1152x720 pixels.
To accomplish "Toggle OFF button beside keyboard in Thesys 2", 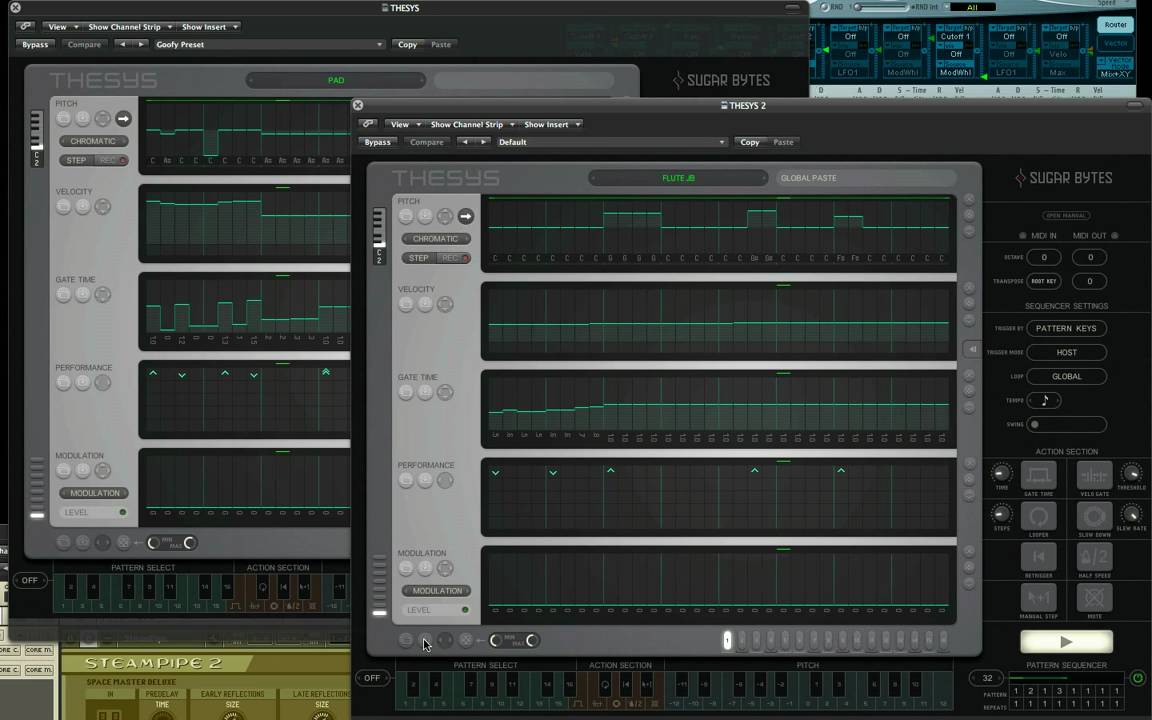I will click(372, 678).
